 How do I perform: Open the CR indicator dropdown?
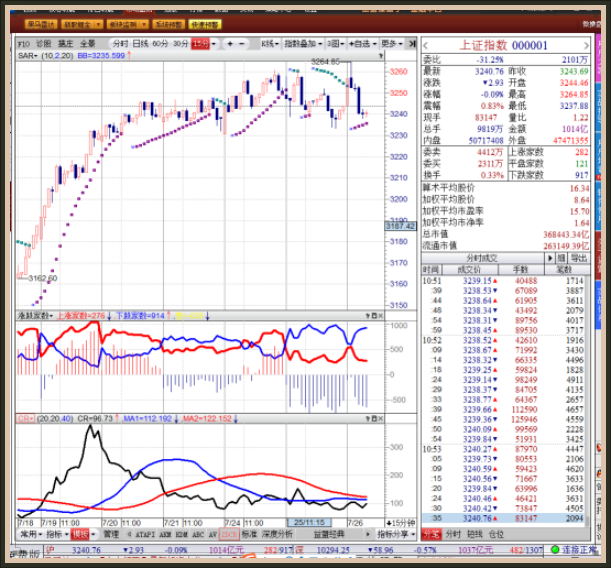pos(25,418)
